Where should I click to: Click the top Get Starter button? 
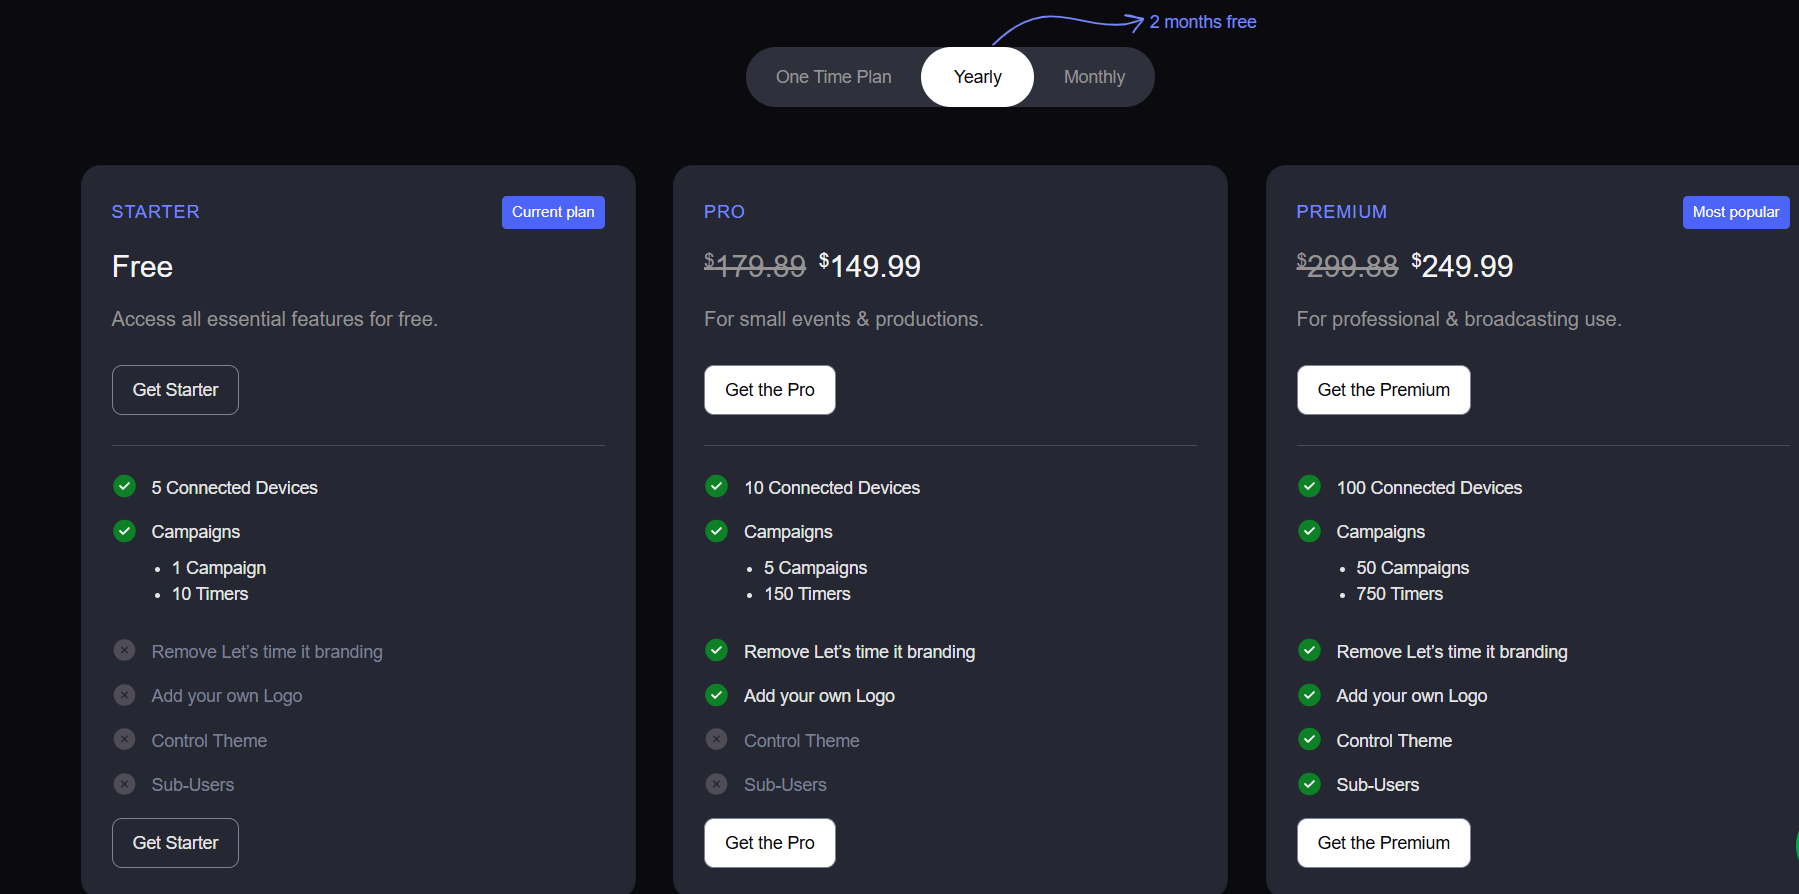175,390
